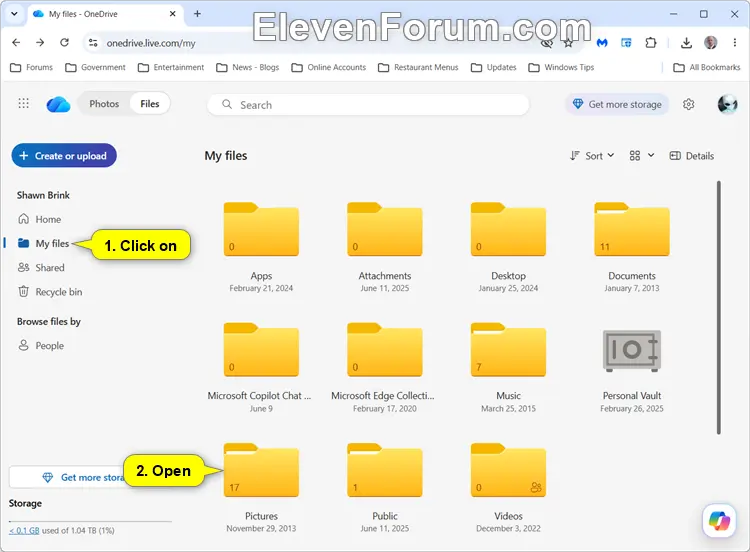
Task: Open the Microsoft apps launcher grid
Action: (23, 103)
